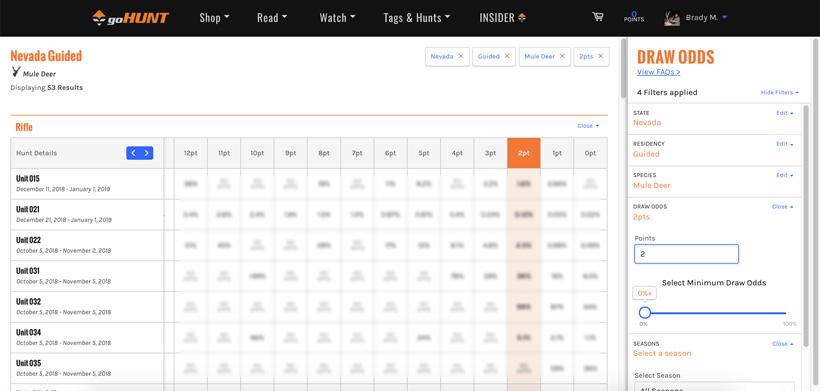Collapse the Rifle section via Close
820x391 pixels.
click(x=588, y=126)
